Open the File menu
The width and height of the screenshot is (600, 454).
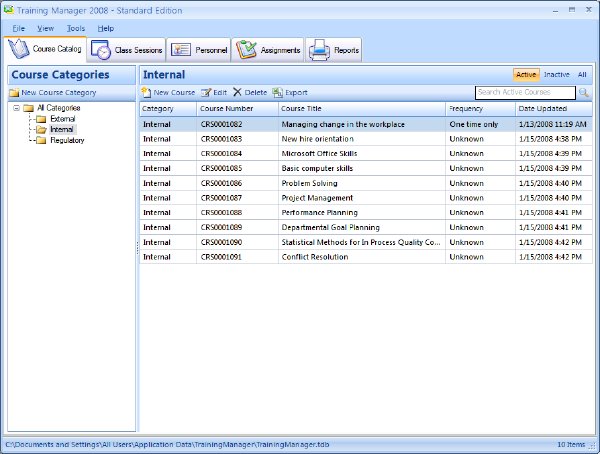point(18,28)
